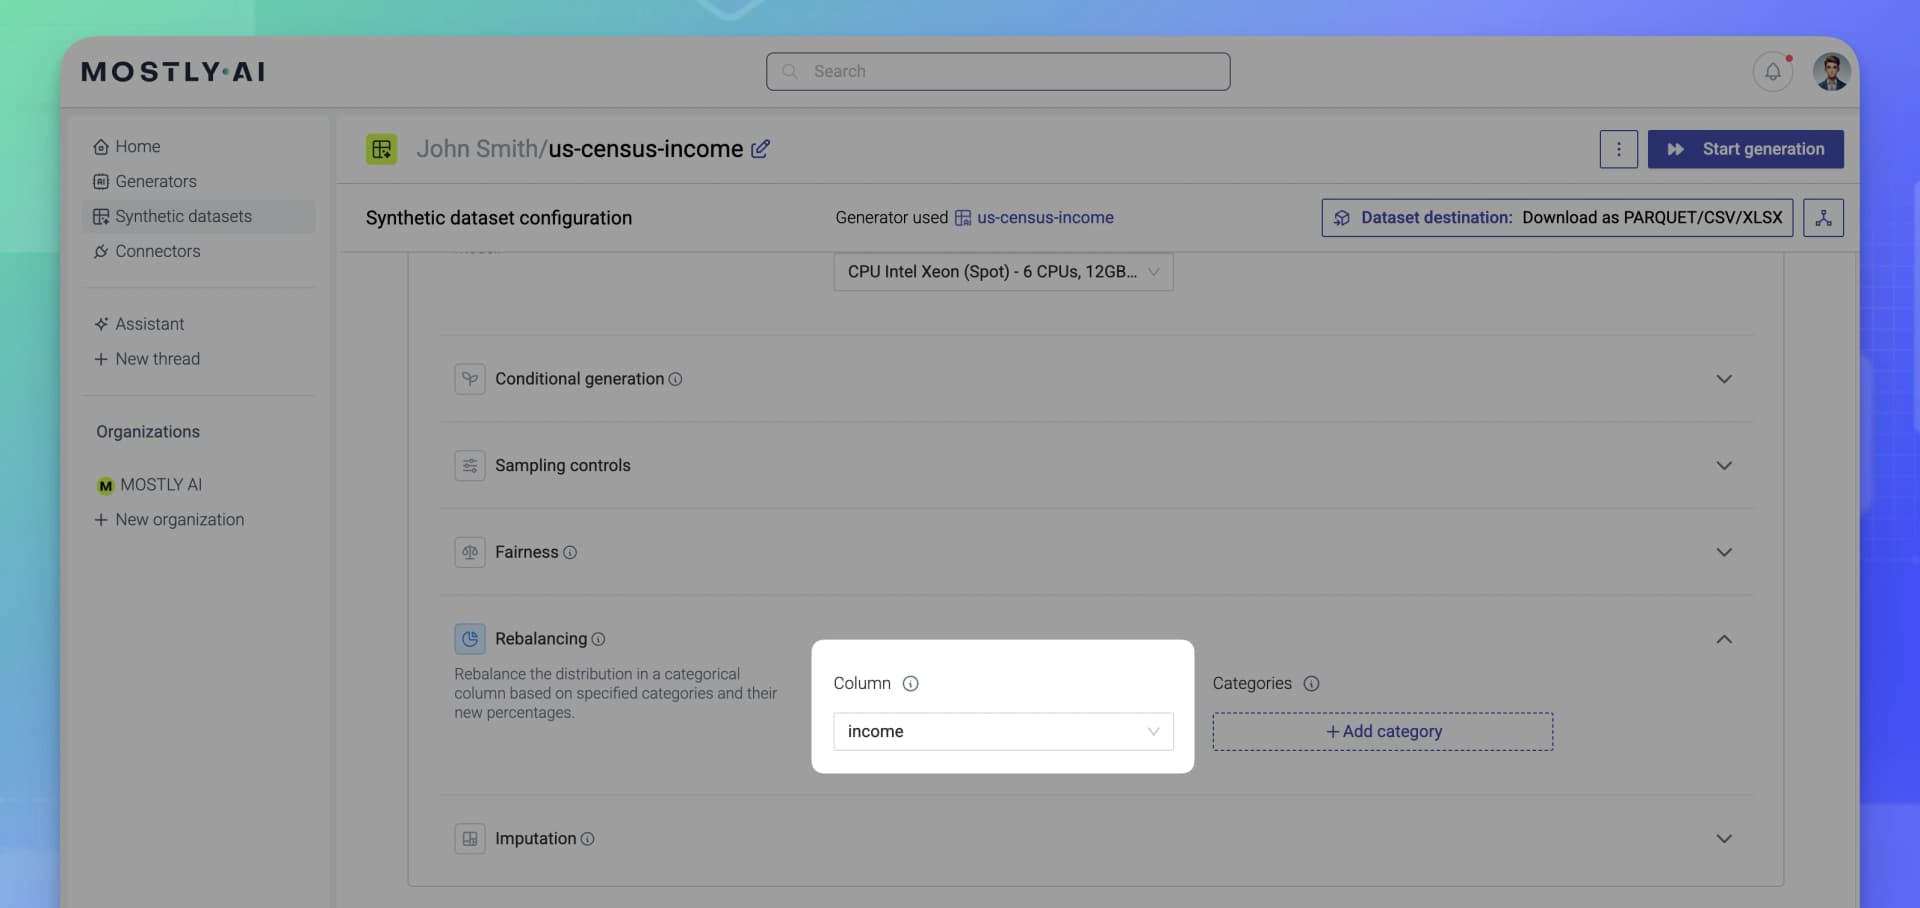Show info tooltip for Conditional generation
Viewport: 1920px width, 908px height.
pos(676,379)
